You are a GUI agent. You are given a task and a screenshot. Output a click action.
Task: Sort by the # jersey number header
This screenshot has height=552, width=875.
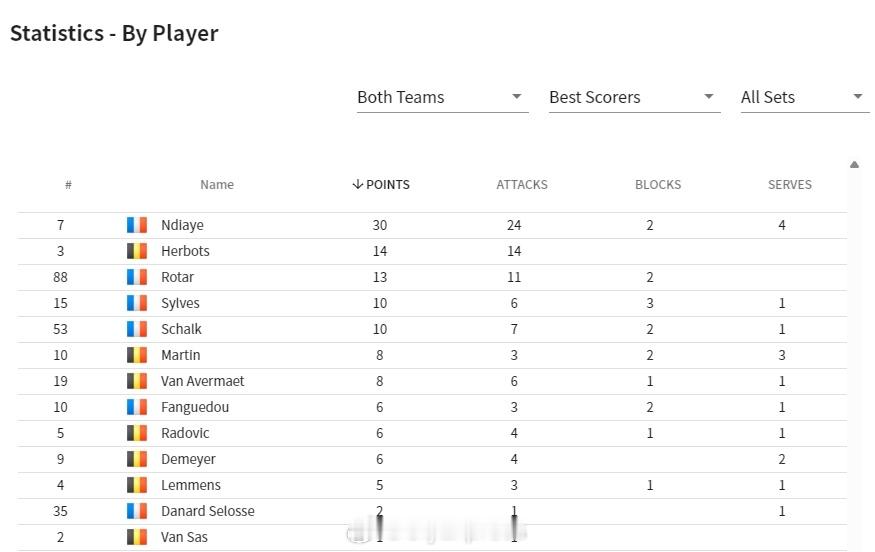pos(68,185)
